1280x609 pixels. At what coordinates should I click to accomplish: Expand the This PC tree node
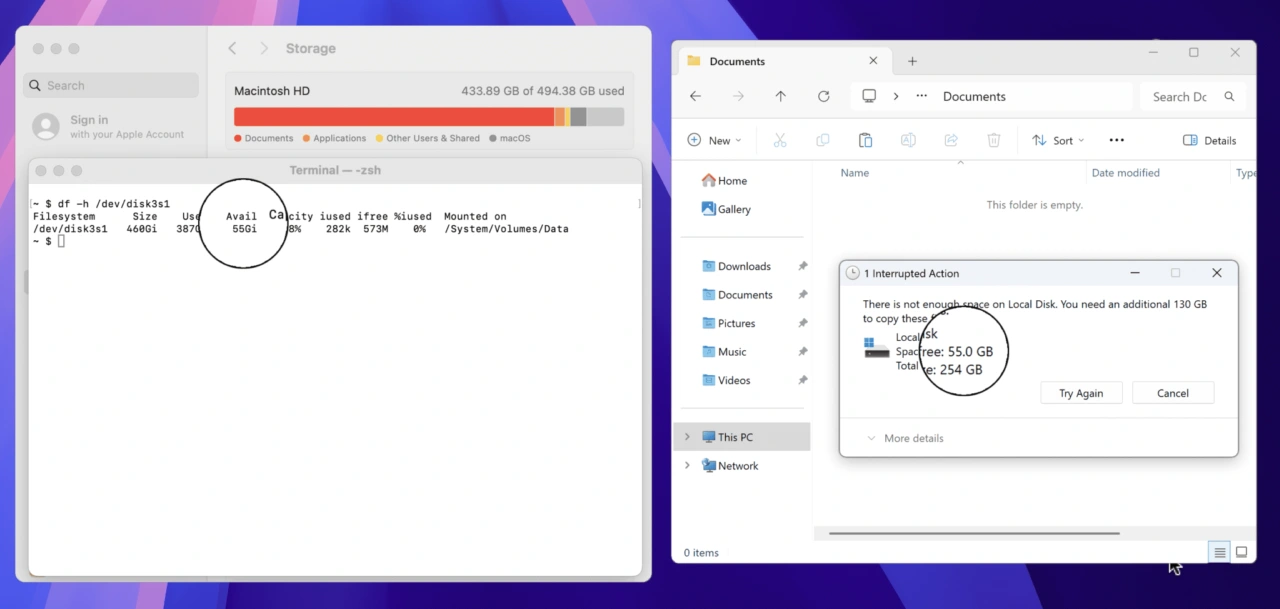tap(687, 437)
